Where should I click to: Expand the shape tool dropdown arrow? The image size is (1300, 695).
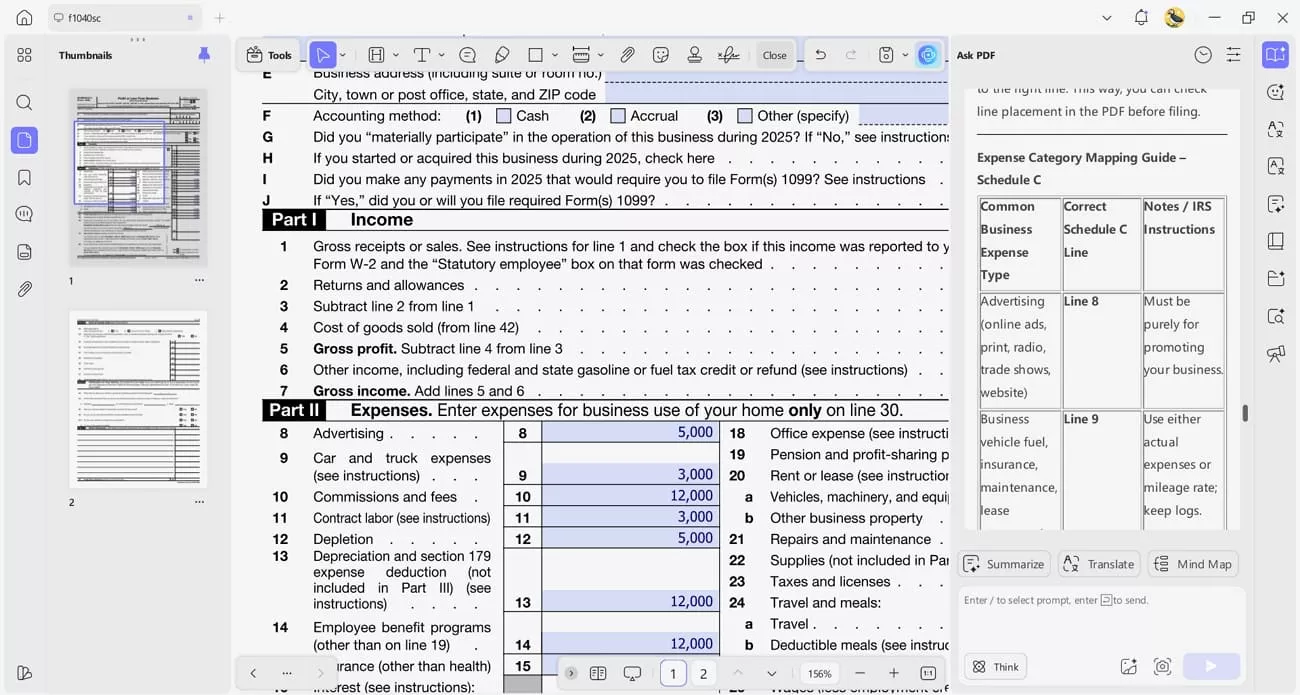coord(554,55)
